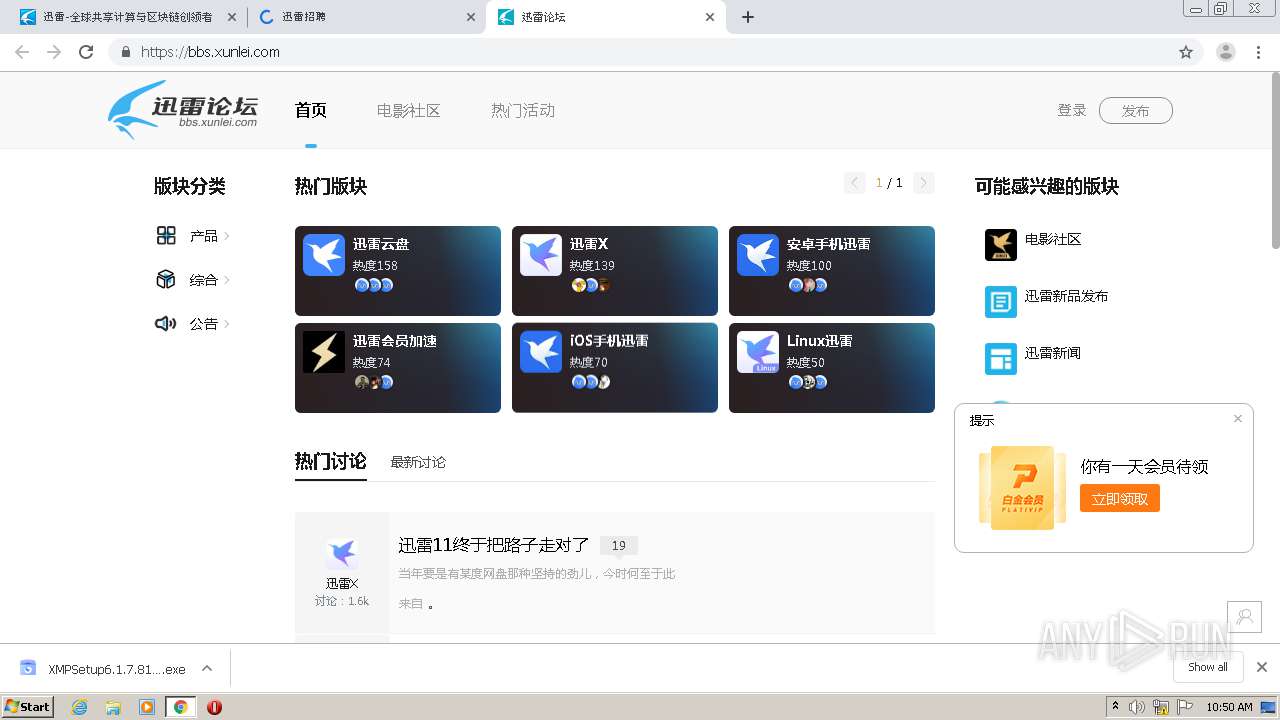
Task: Open the Linux迅雷 board icon
Action: tap(758, 352)
